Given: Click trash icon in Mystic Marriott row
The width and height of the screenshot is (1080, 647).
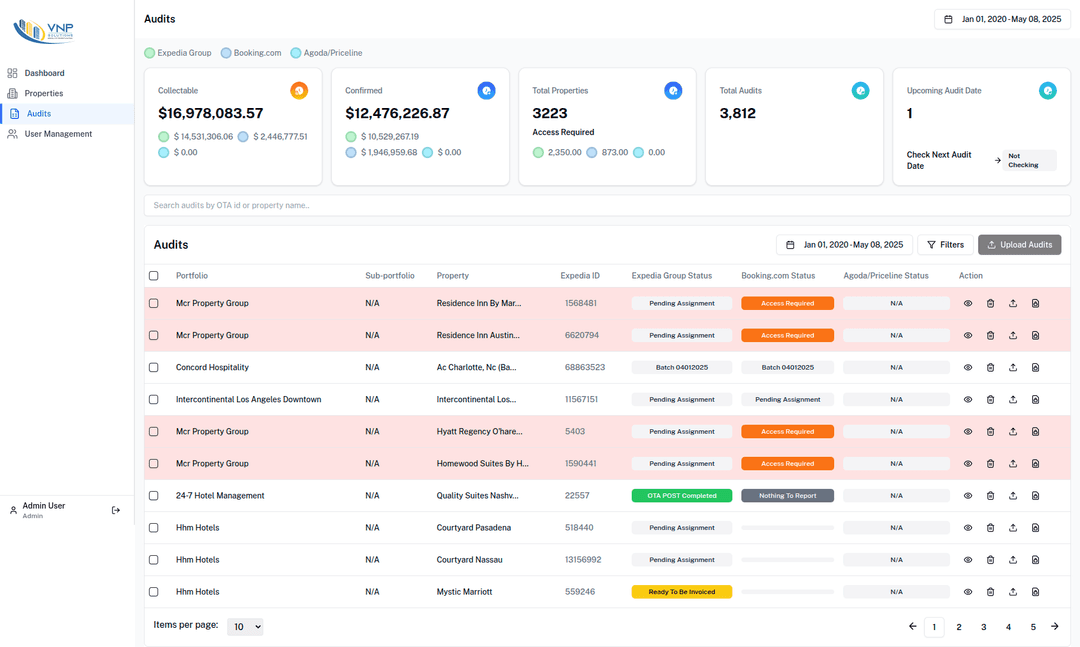Looking at the screenshot, I should coord(990,592).
